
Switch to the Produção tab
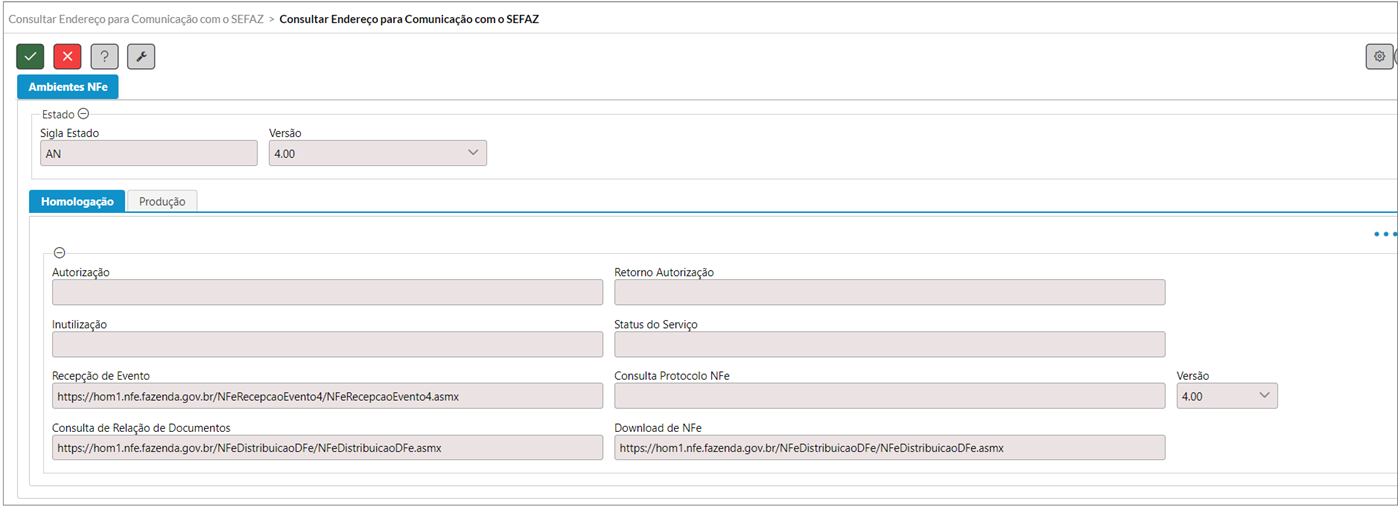coord(162,201)
